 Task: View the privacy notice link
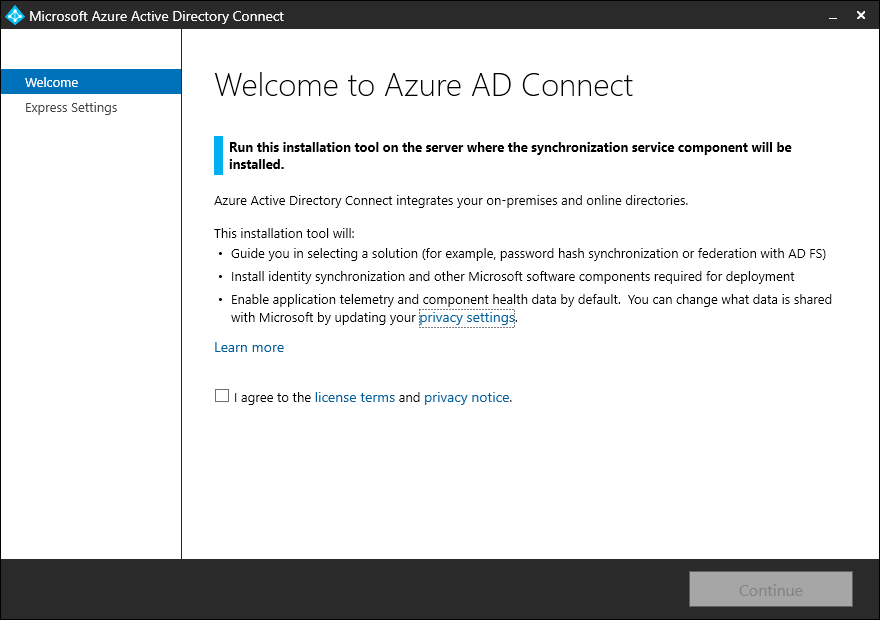(x=466, y=397)
